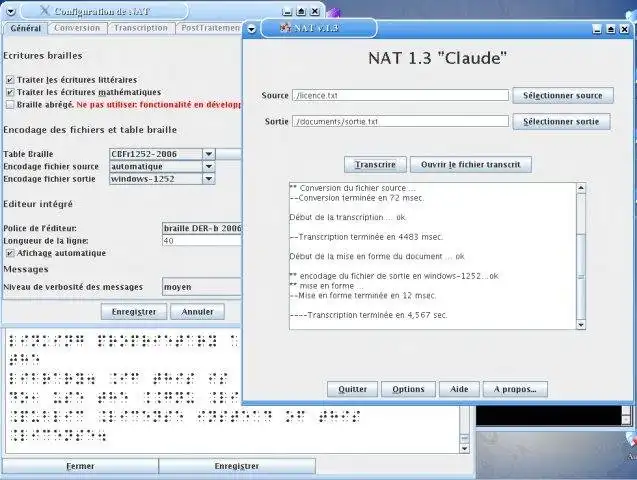Click the log panel scroll-down arrow
Image resolution: width=637 pixels, height=480 pixels.
point(581,324)
